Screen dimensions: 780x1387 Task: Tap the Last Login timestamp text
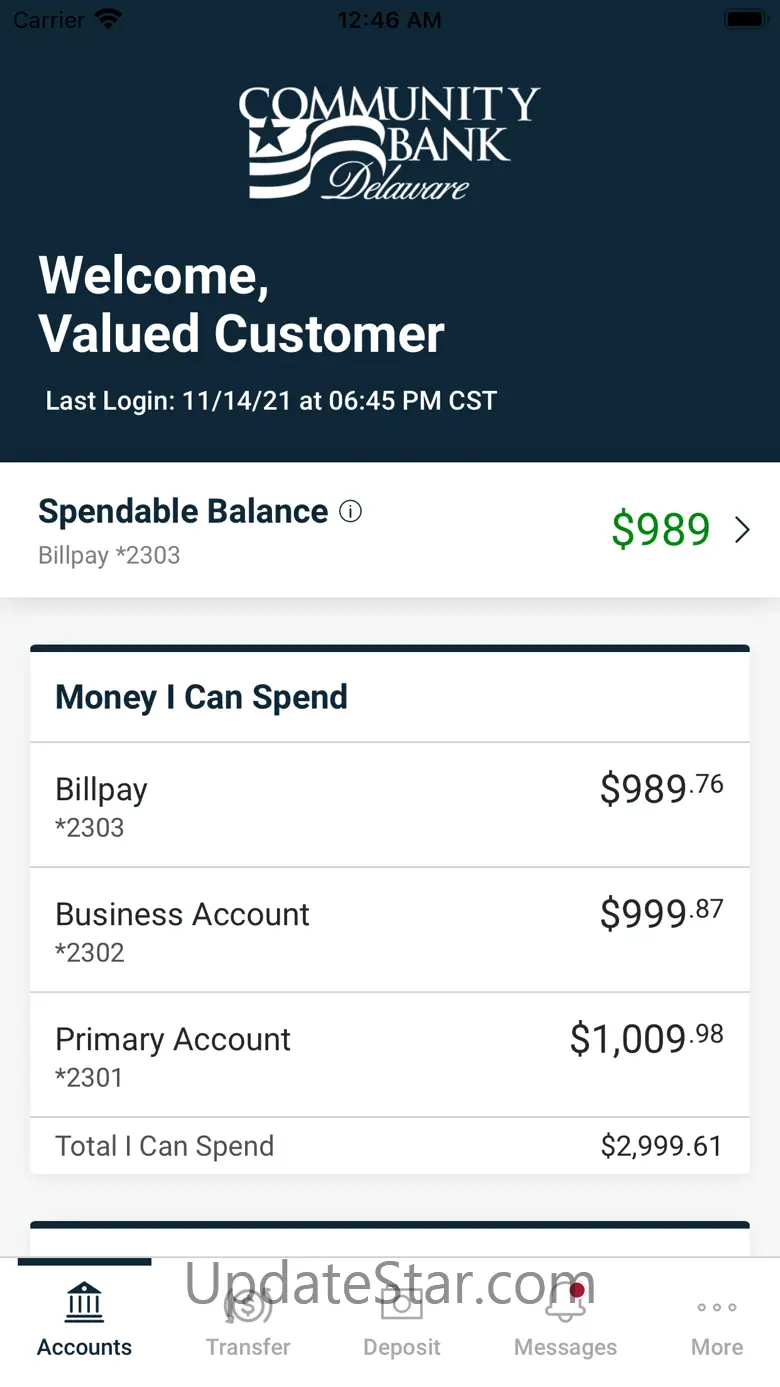click(271, 401)
